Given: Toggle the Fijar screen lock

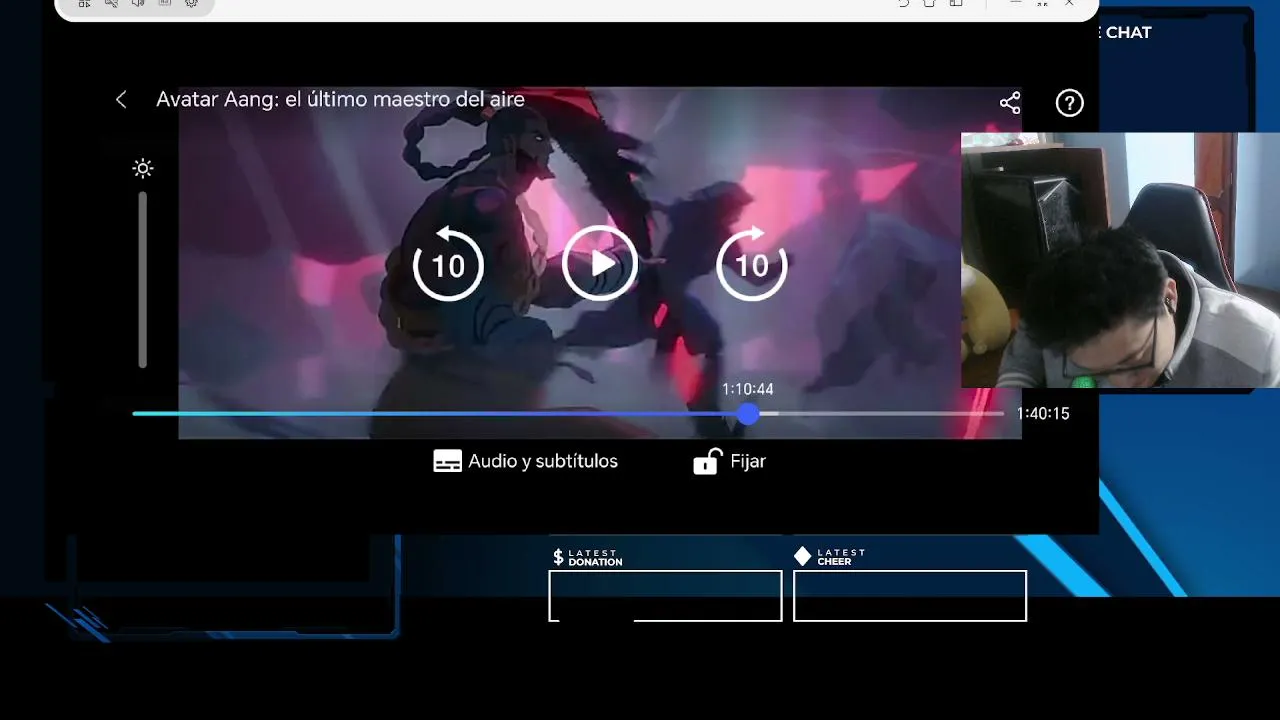Looking at the screenshot, I should point(729,461).
